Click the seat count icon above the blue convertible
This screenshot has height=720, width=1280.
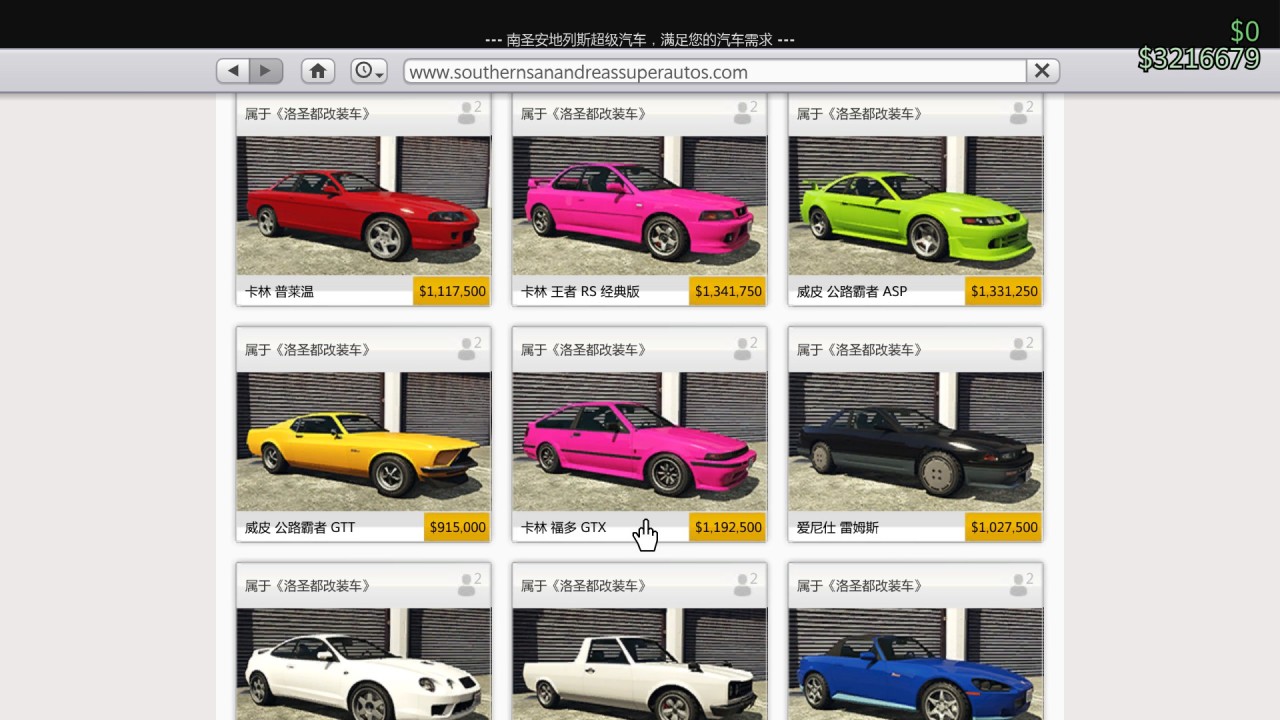click(1020, 584)
